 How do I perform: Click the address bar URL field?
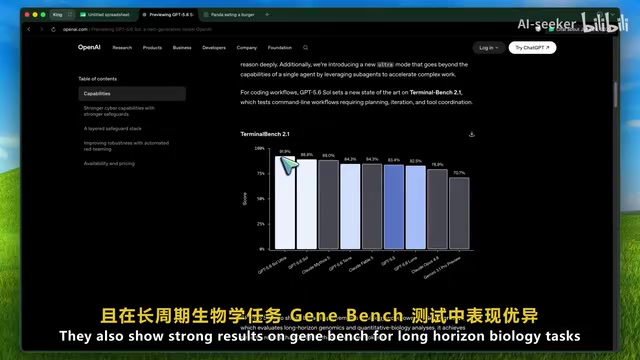tap(137, 29)
